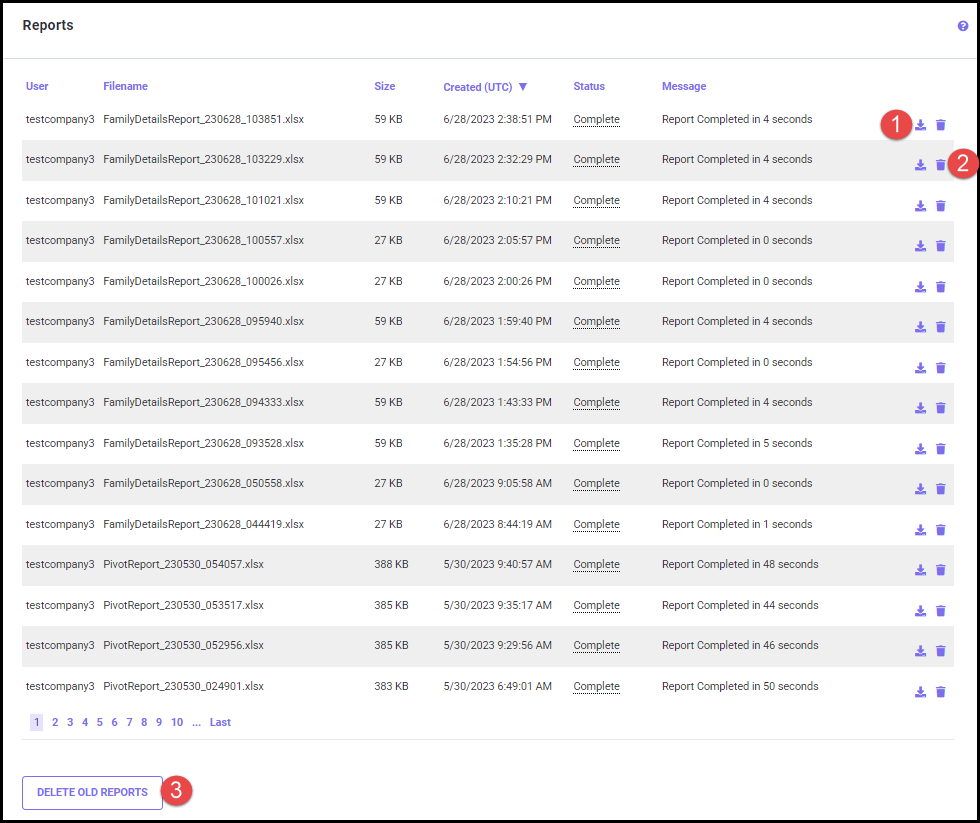Click Delete Old Reports button

[x=92, y=792]
